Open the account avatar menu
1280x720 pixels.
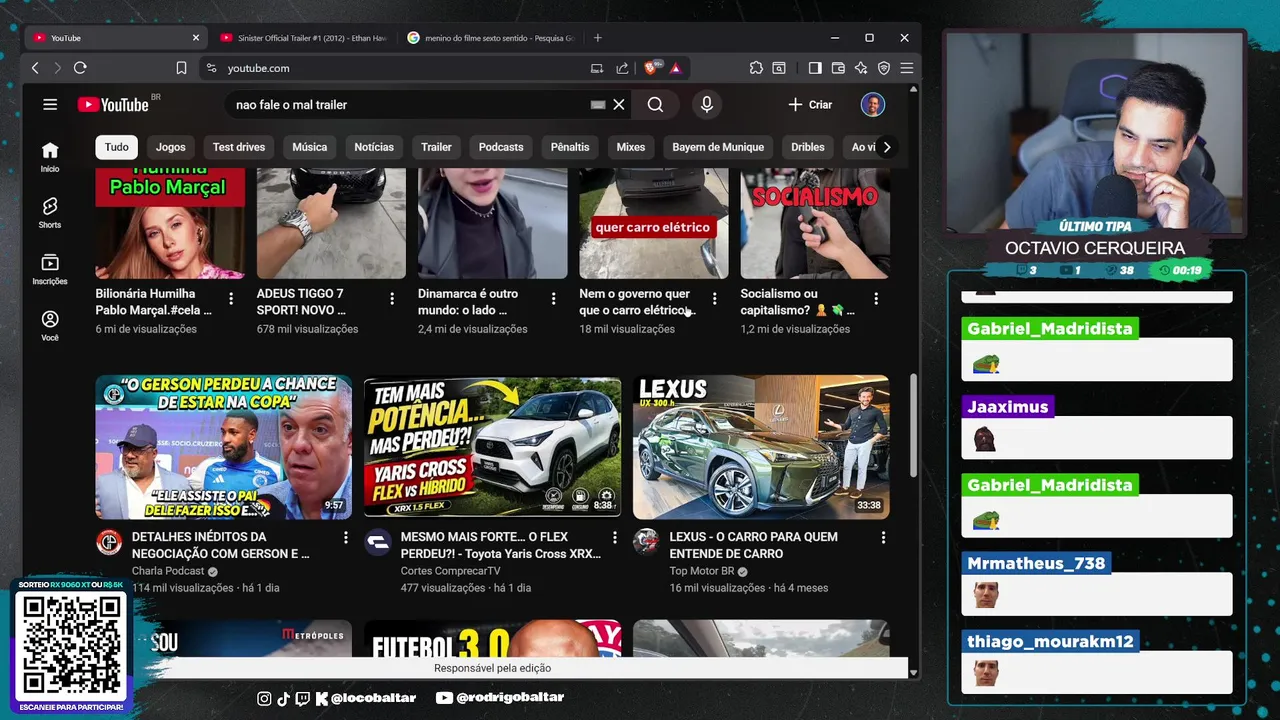[x=873, y=104]
